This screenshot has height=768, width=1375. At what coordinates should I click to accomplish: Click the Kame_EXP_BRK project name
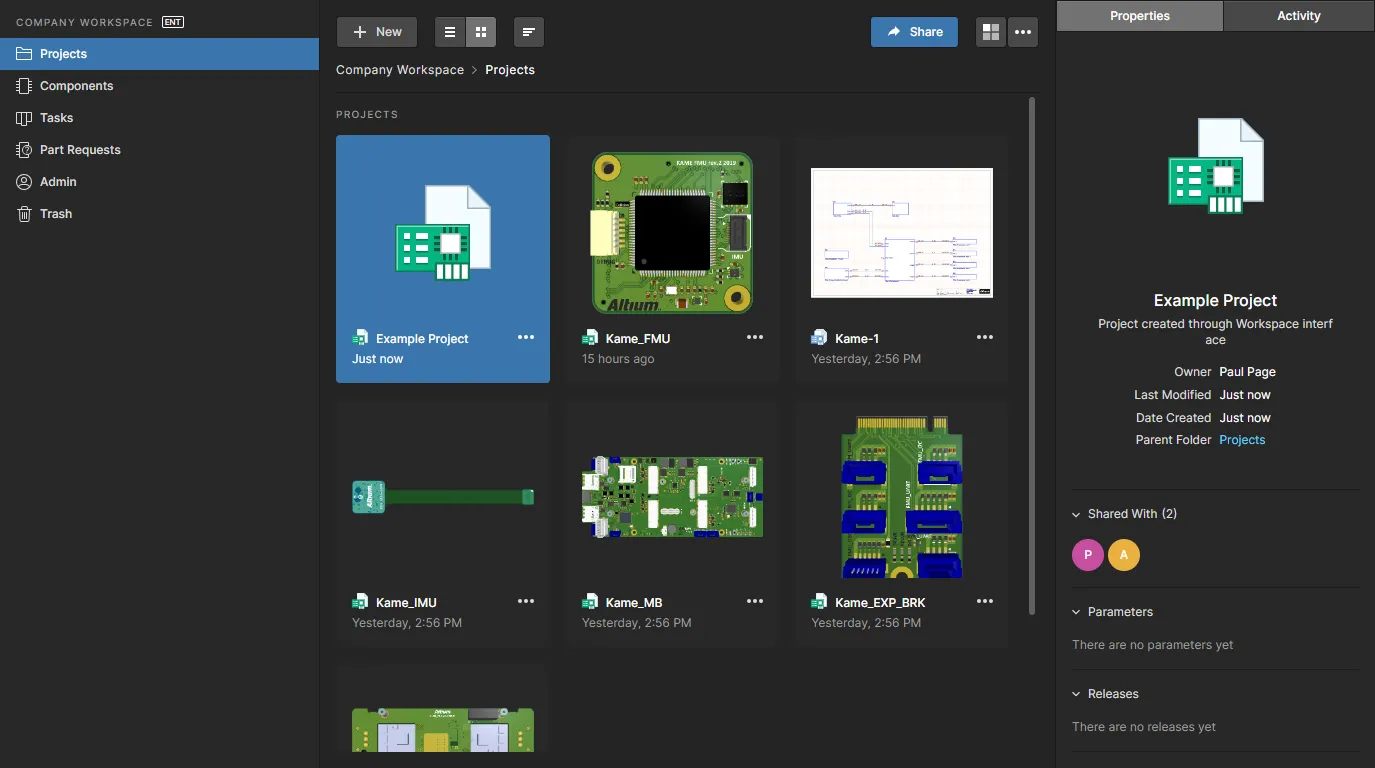coord(880,603)
